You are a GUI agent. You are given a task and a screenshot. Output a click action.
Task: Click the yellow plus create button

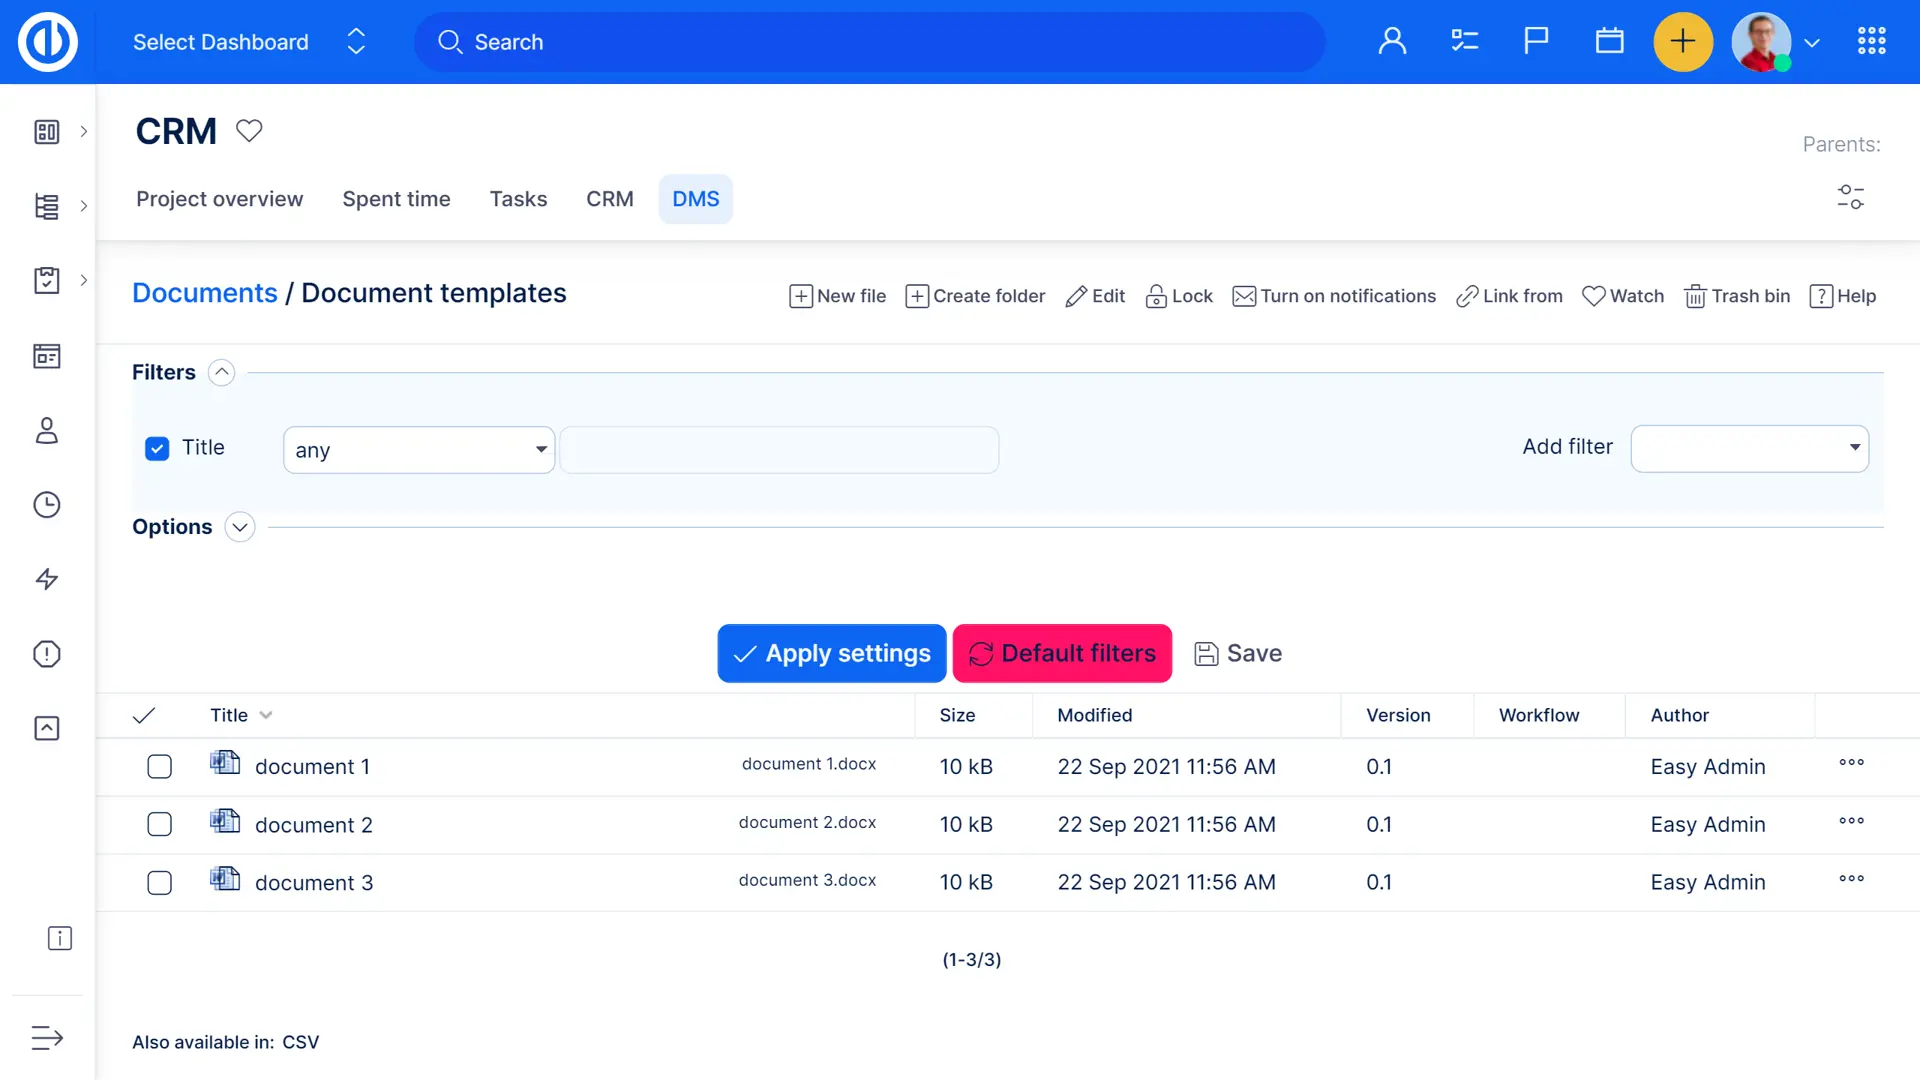pos(1683,42)
